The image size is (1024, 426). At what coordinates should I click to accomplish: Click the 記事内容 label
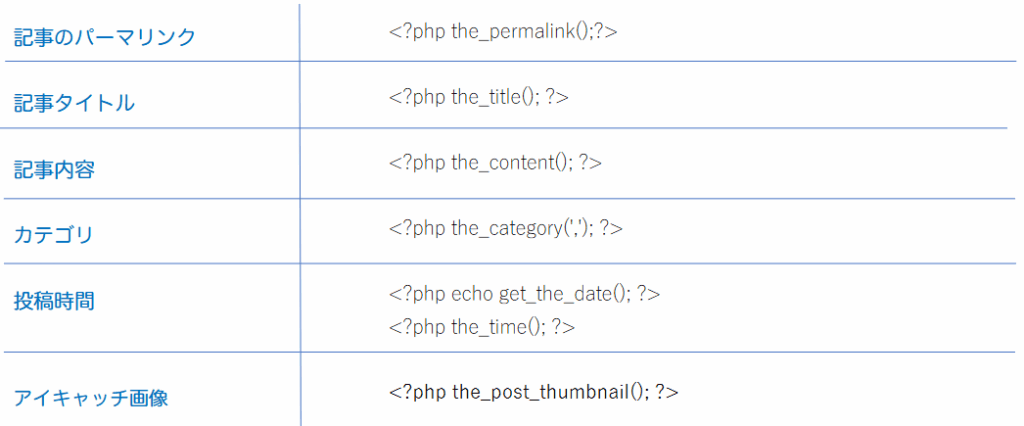54,169
